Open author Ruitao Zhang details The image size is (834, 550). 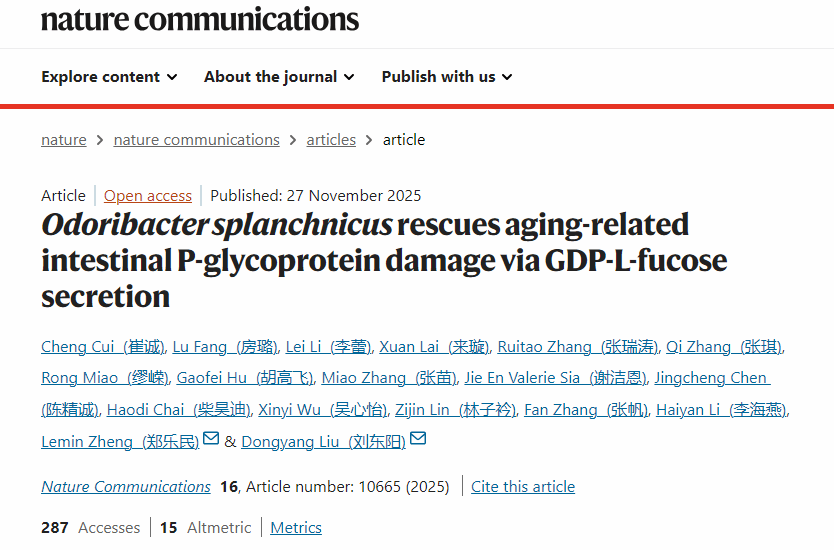pyautogui.click(x=578, y=347)
